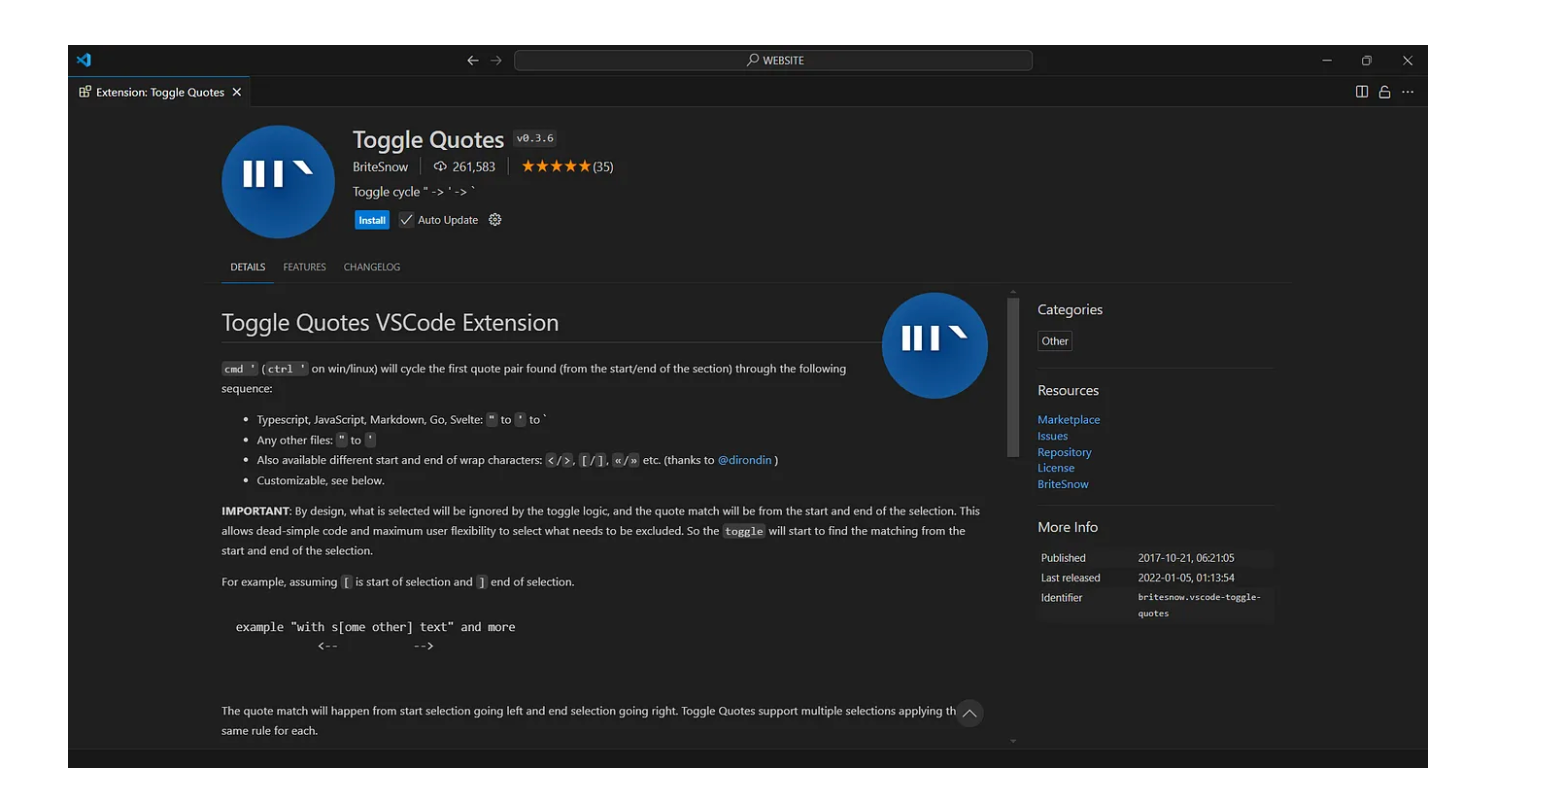Image resolution: width=1548 pixels, height=804 pixels.
Task: Click the Categories section heading
Action: [x=1070, y=310]
